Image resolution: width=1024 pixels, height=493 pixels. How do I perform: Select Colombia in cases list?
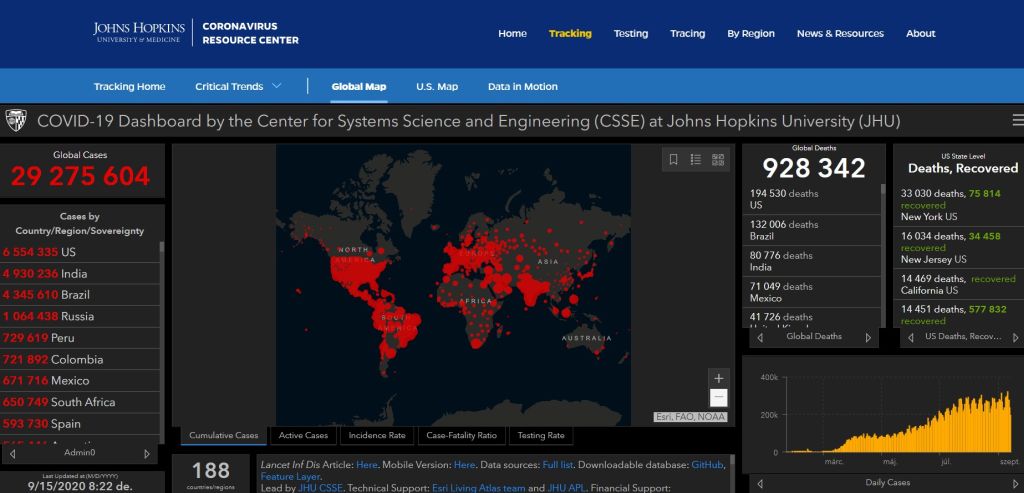[x=80, y=359]
